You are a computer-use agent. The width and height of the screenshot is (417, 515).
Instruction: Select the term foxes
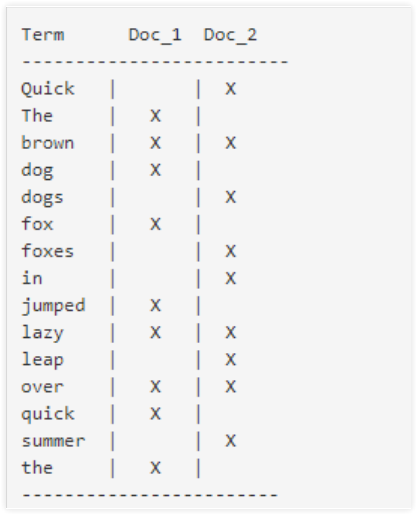[48, 251]
